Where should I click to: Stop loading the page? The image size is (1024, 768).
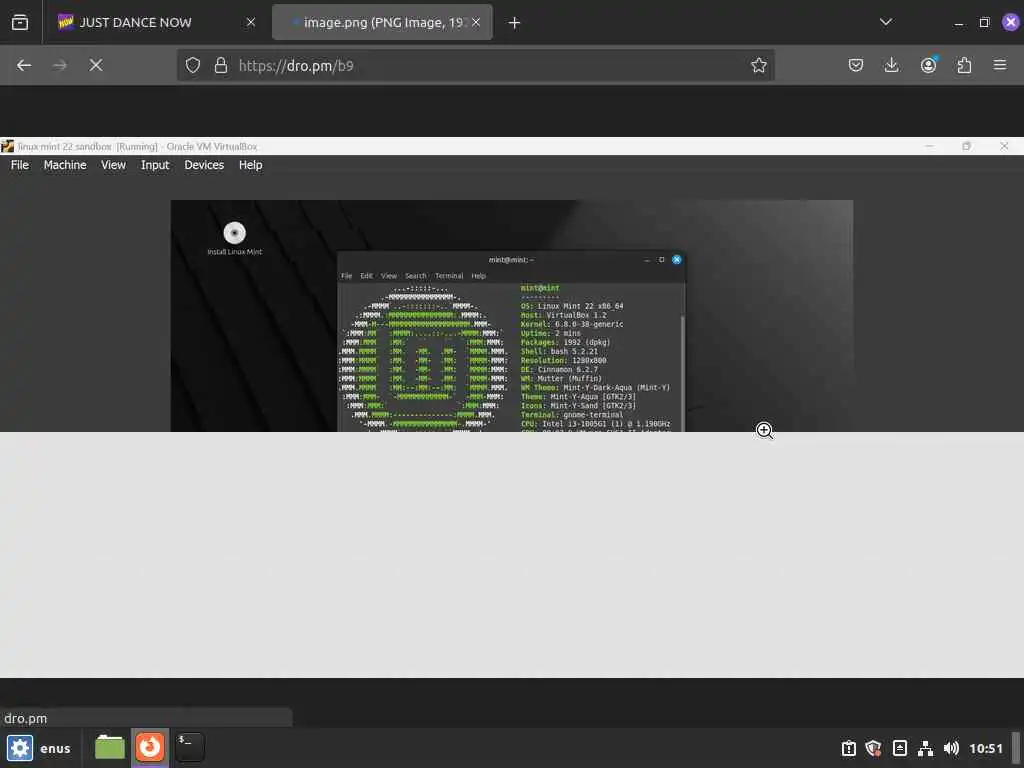click(x=96, y=65)
